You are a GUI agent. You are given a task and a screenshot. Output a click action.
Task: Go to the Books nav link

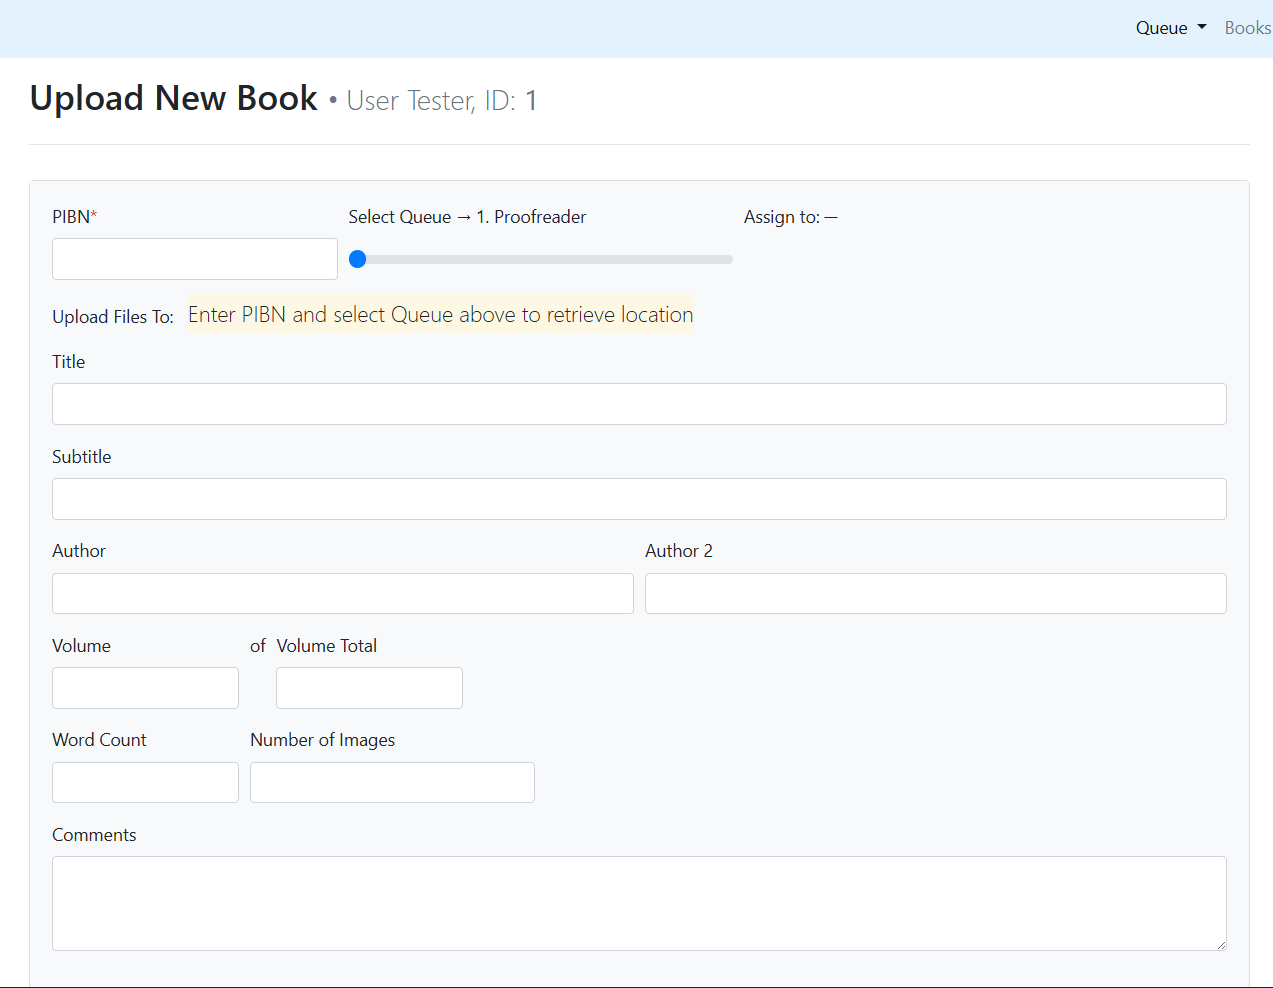(x=1247, y=28)
